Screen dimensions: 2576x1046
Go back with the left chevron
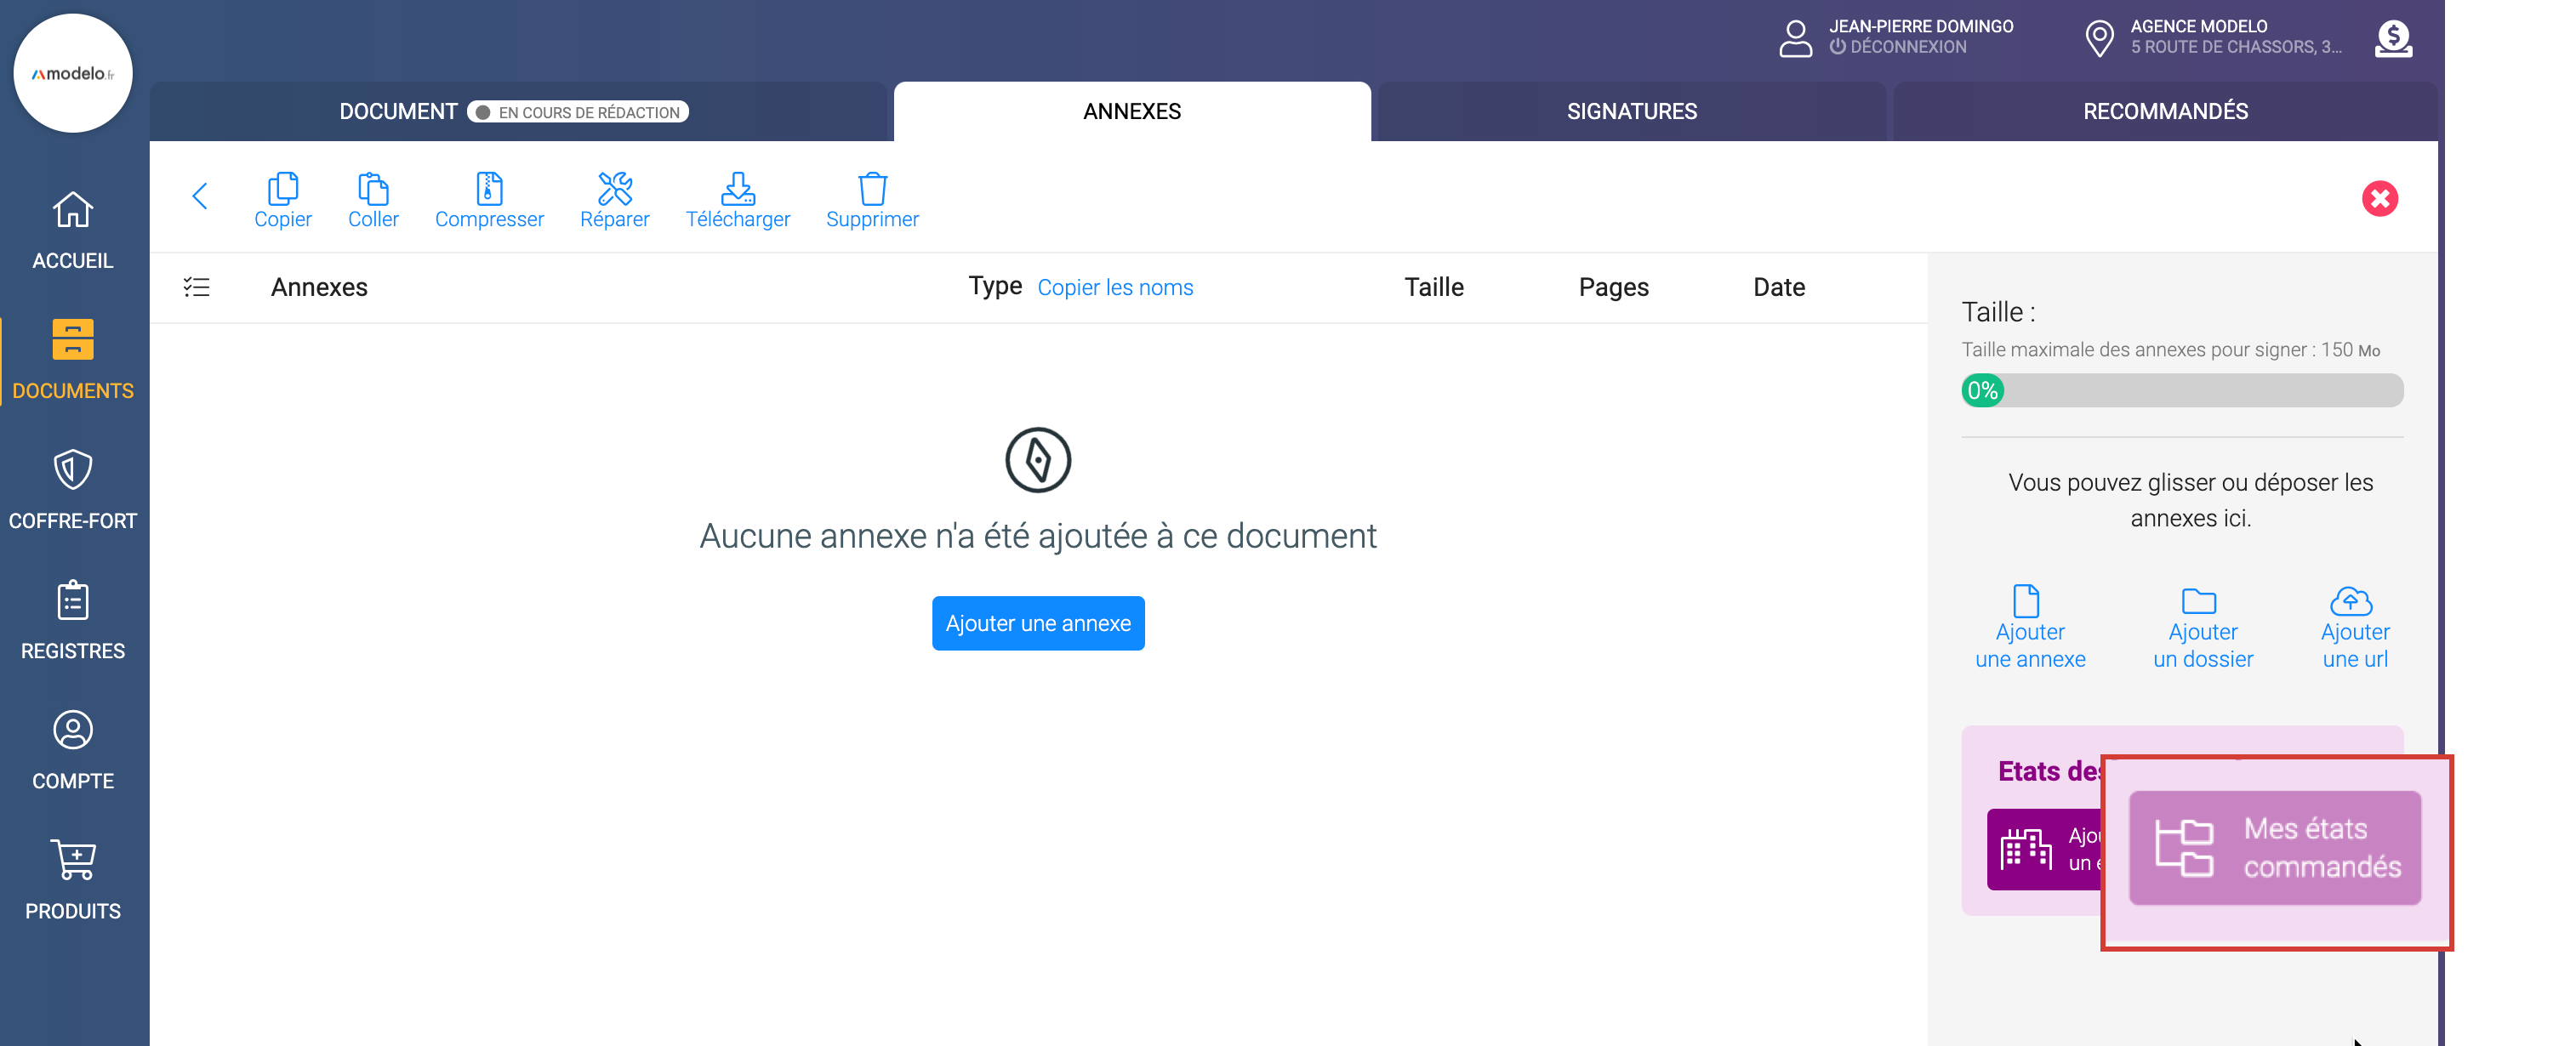click(x=200, y=196)
